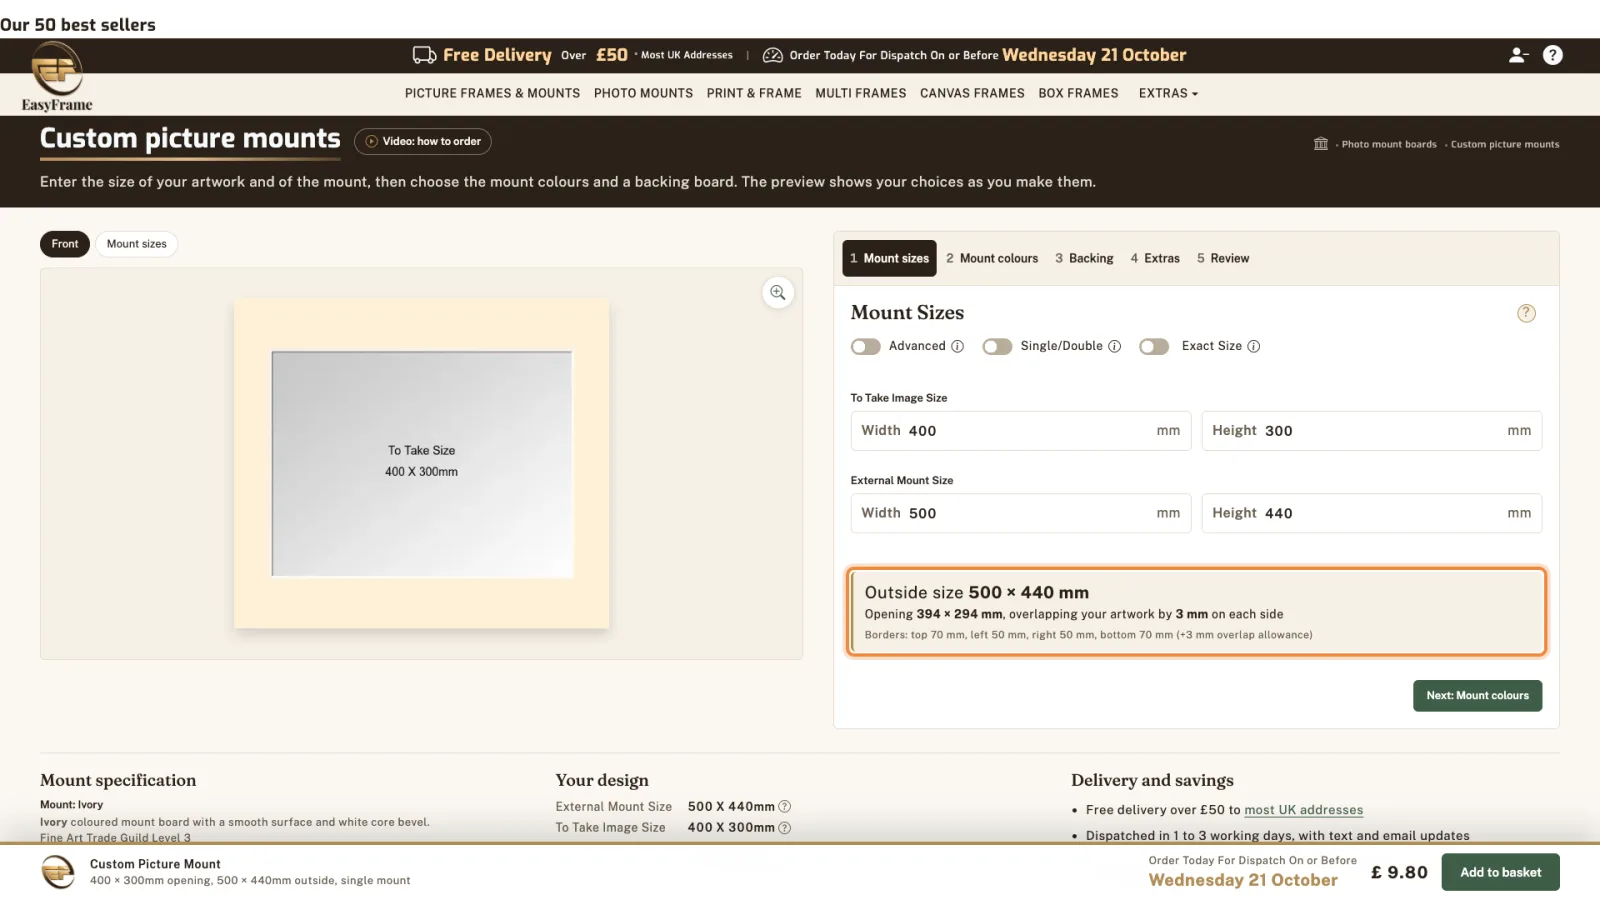Open the BOX FRAMES menu item
The width and height of the screenshot is (1600, 900).
1078,93
